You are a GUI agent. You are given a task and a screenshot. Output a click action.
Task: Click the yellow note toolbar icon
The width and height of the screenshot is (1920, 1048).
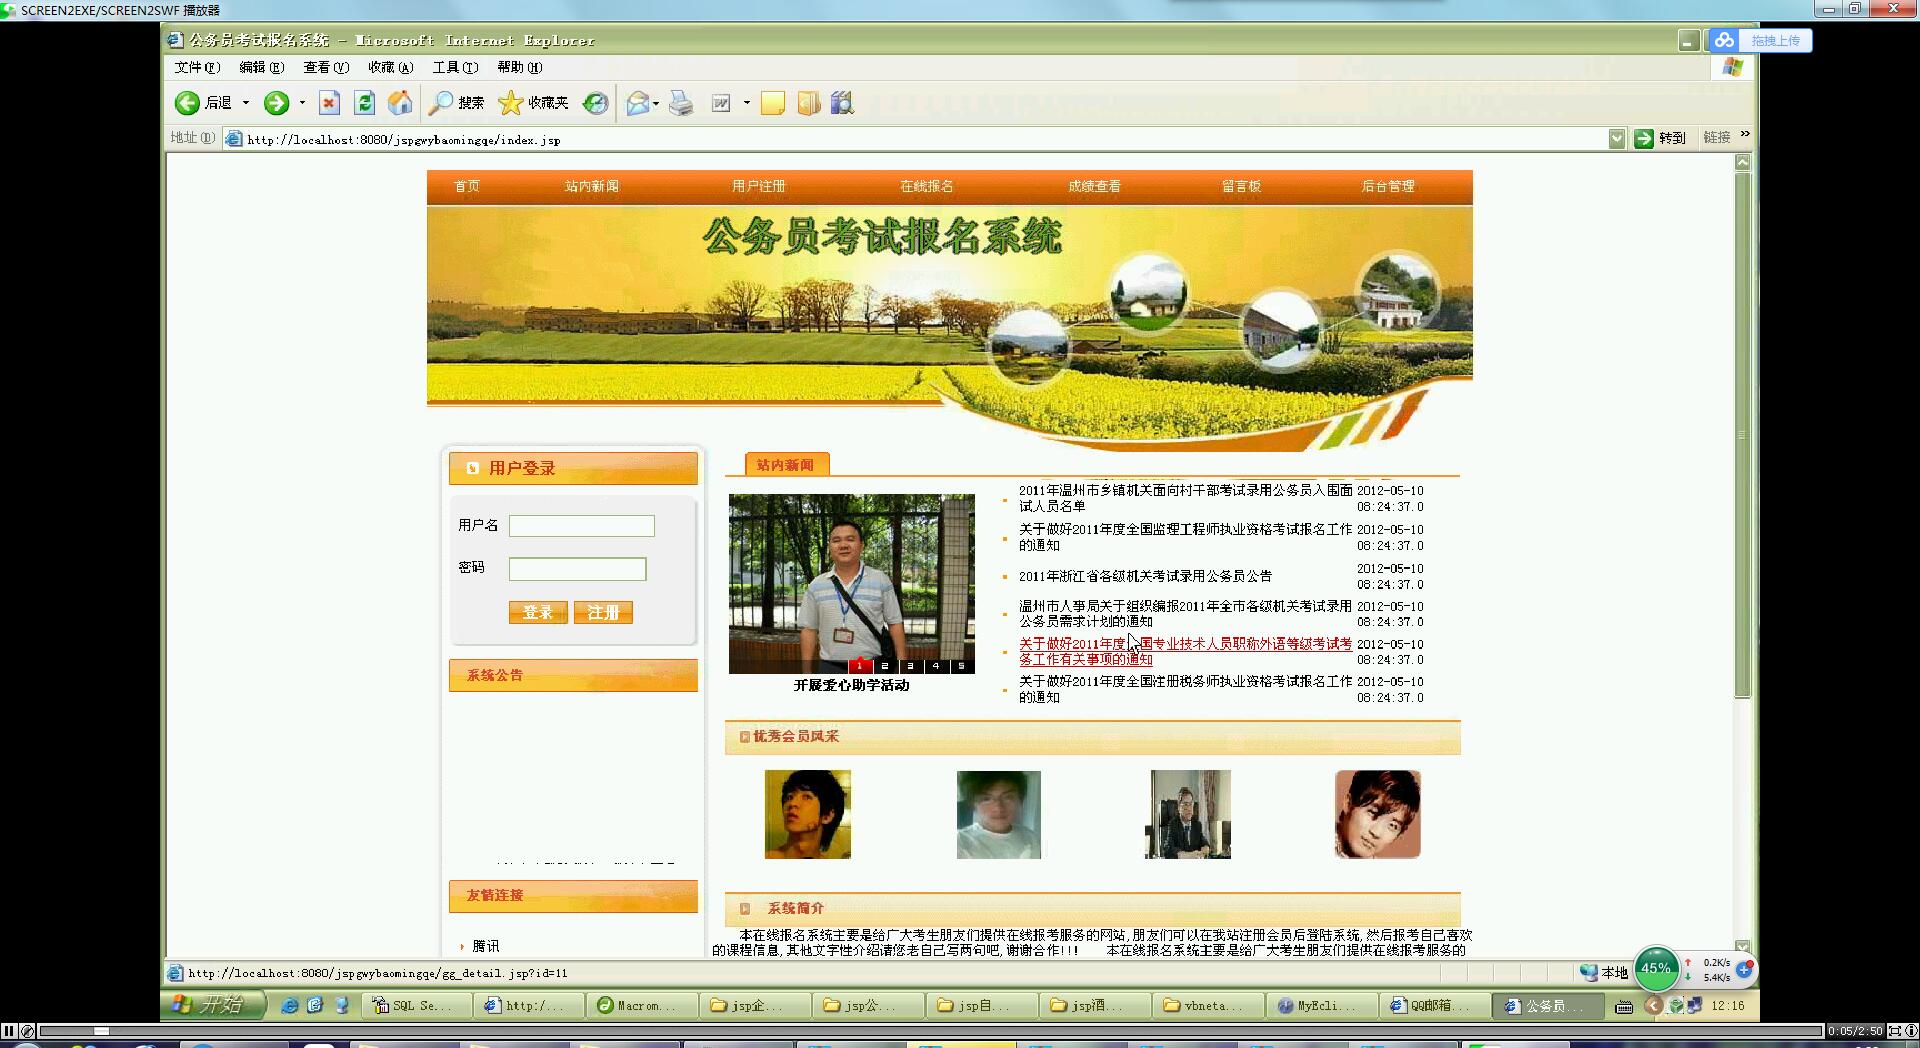pyautogui.click(x=773, y=103)
